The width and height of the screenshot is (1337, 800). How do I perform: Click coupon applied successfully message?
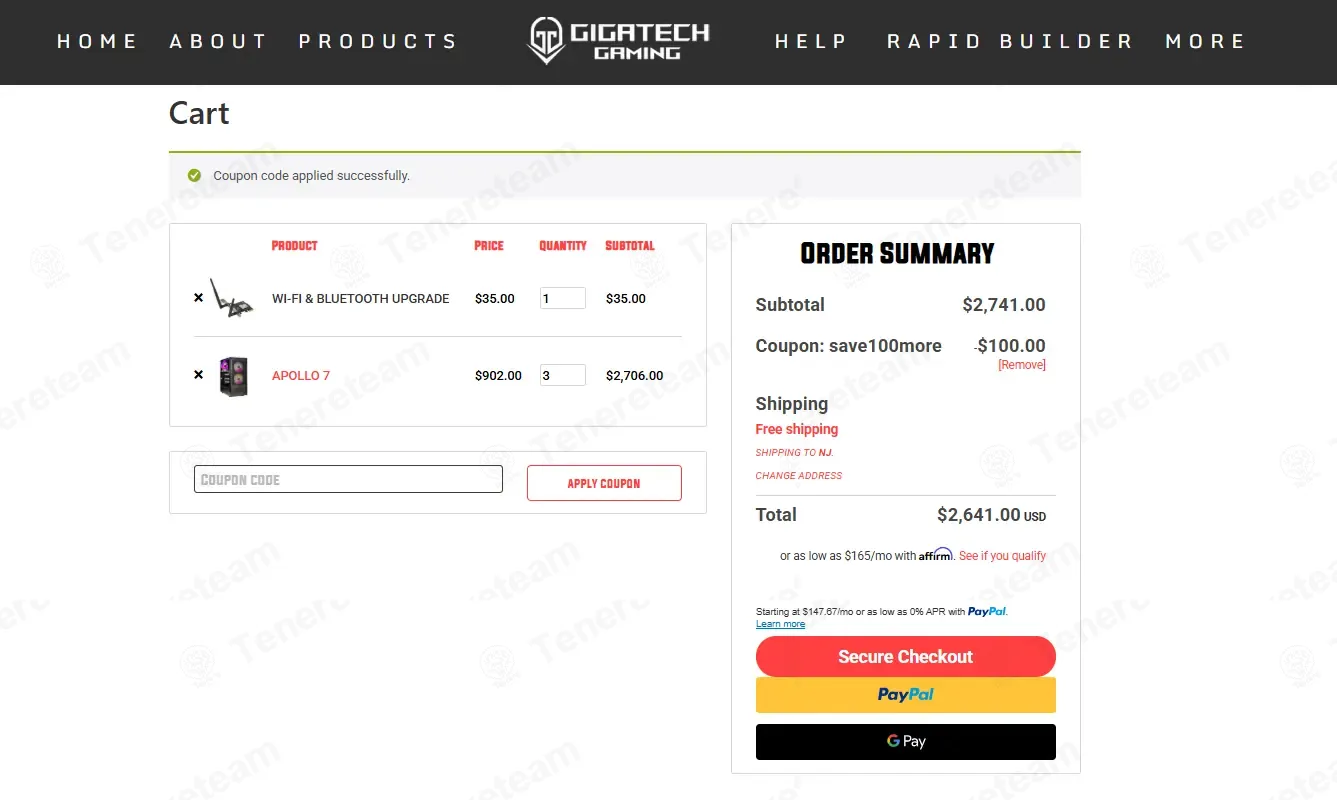pos(311,175)
